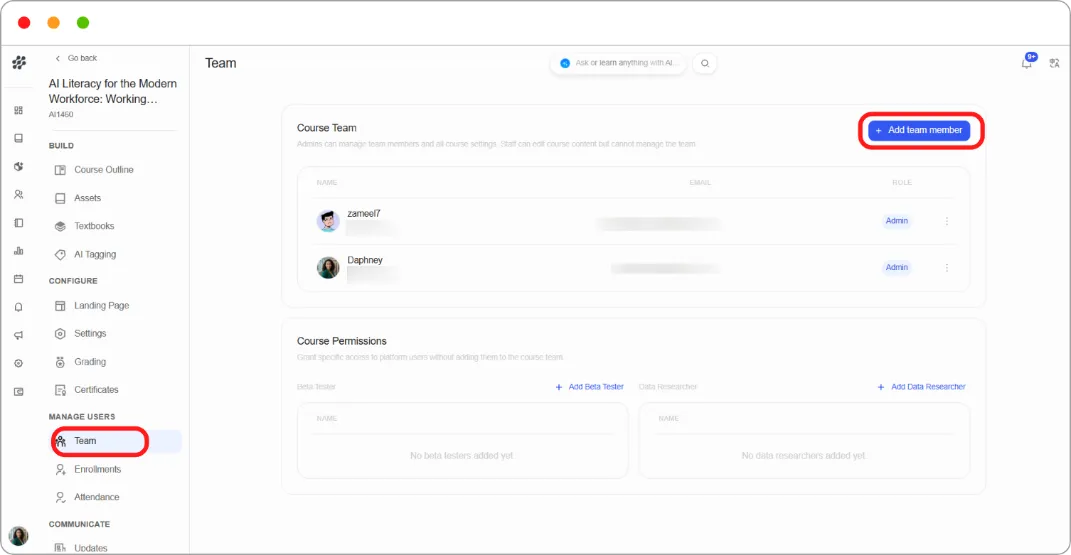Select Team under Manage Users
Screen dimensions: 1071x555
coord(116,441)
